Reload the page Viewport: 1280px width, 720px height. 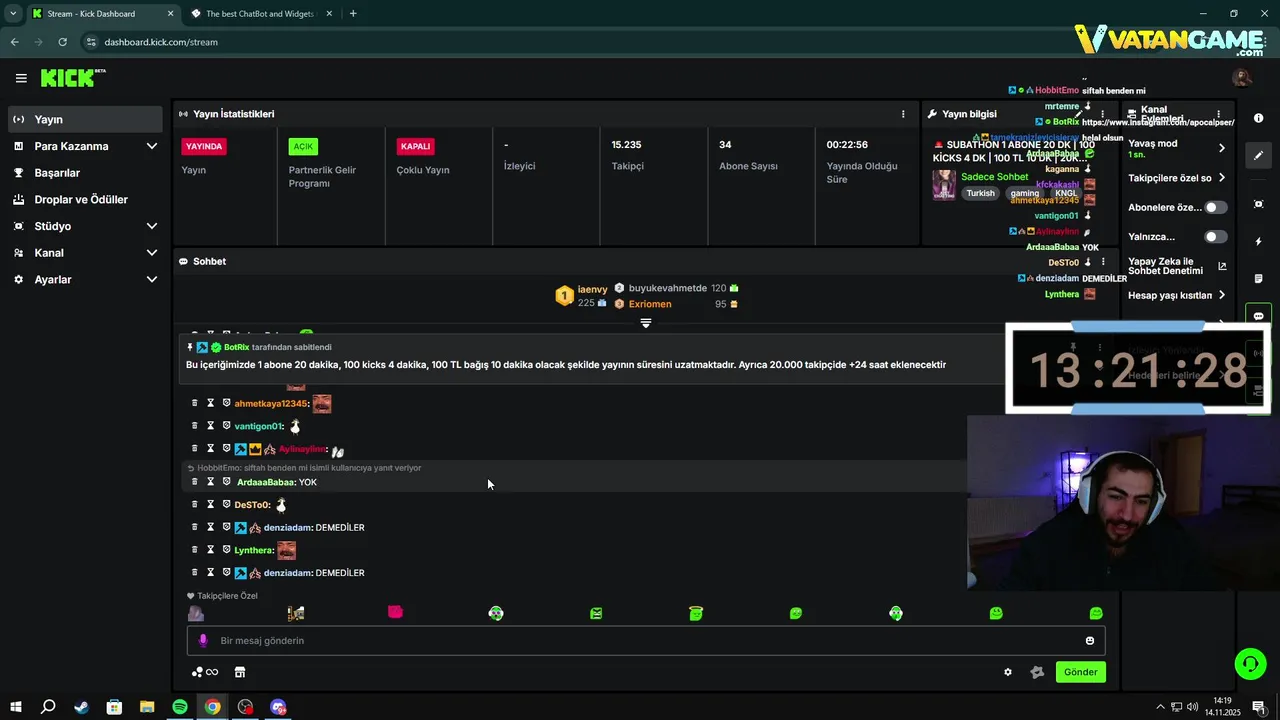[x=62, y=42]
